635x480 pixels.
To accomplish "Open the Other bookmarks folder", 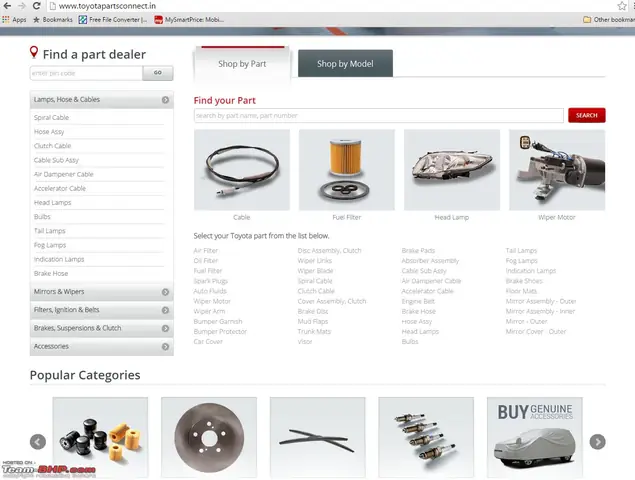I will (609, 19).
